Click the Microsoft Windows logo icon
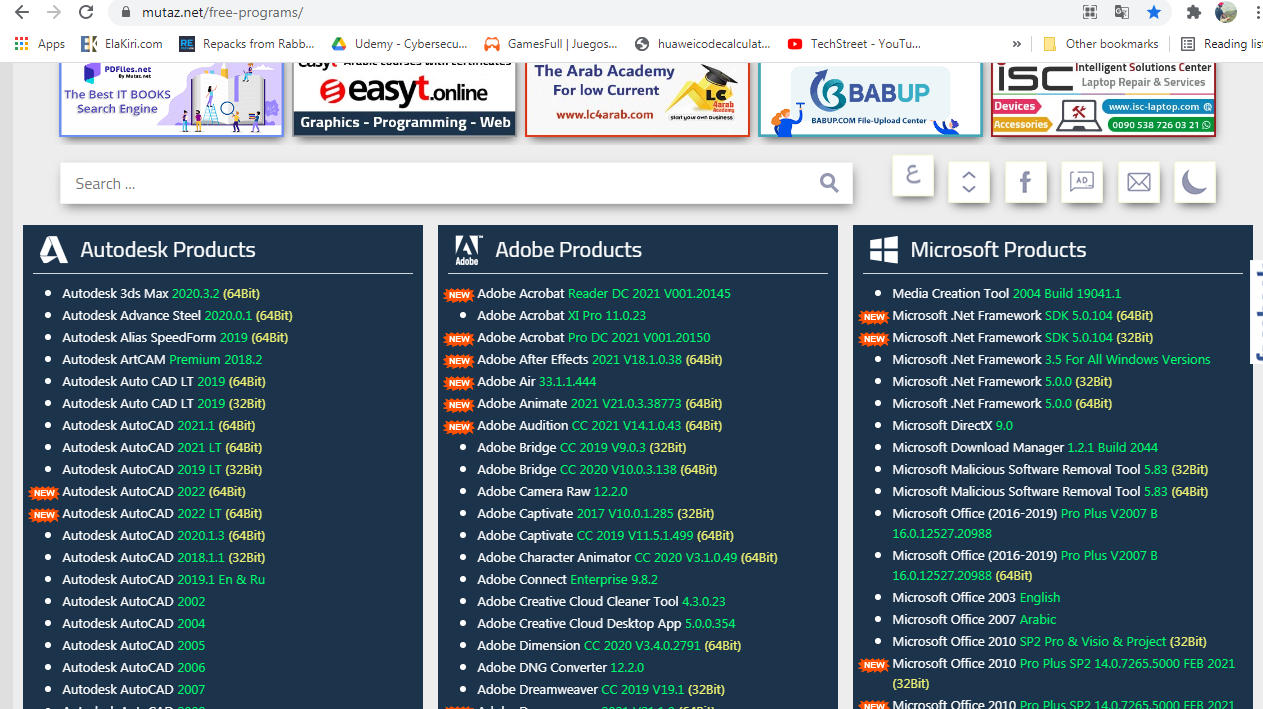This screenshot has width=1263, height=709. [884, 250]
